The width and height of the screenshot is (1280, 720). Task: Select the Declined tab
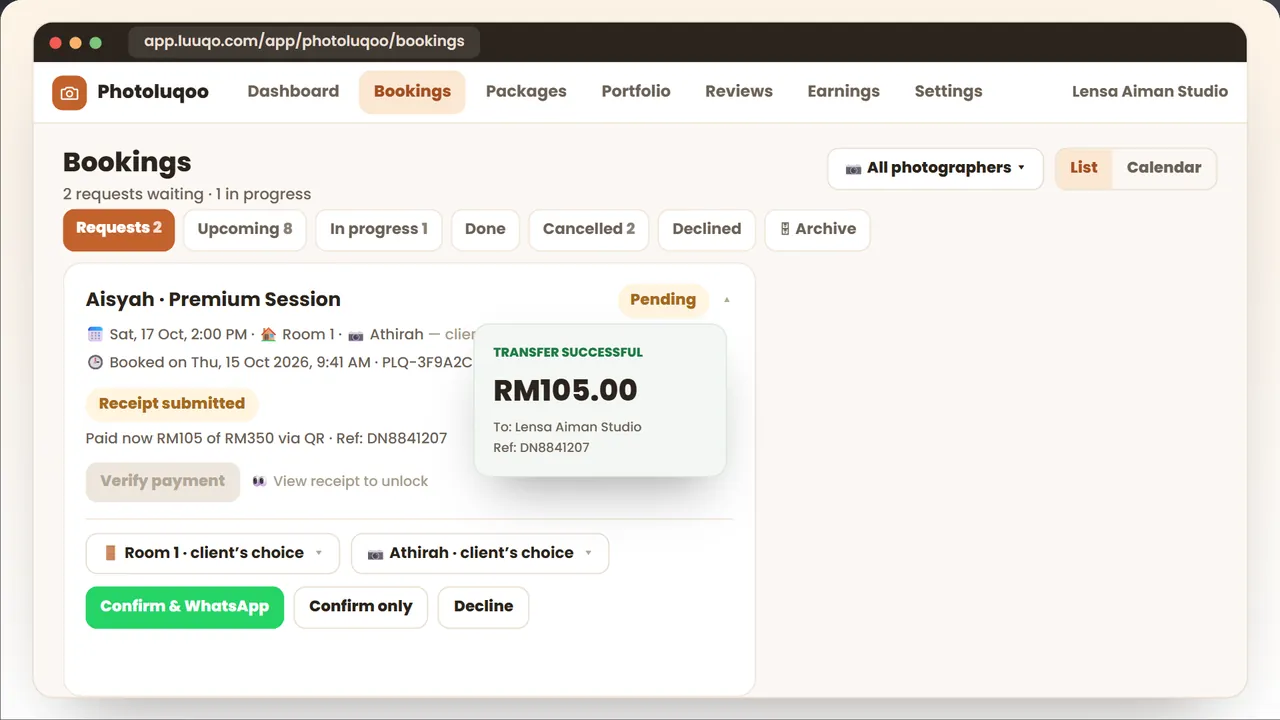click(707, 229)
